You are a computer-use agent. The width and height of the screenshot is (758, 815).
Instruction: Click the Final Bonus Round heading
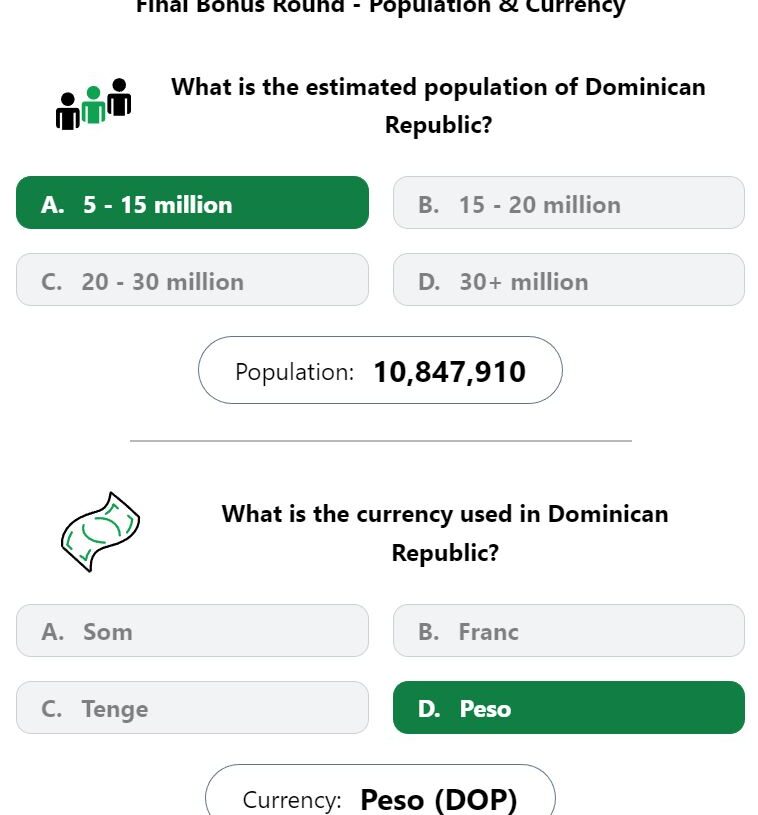coord(380,7)
